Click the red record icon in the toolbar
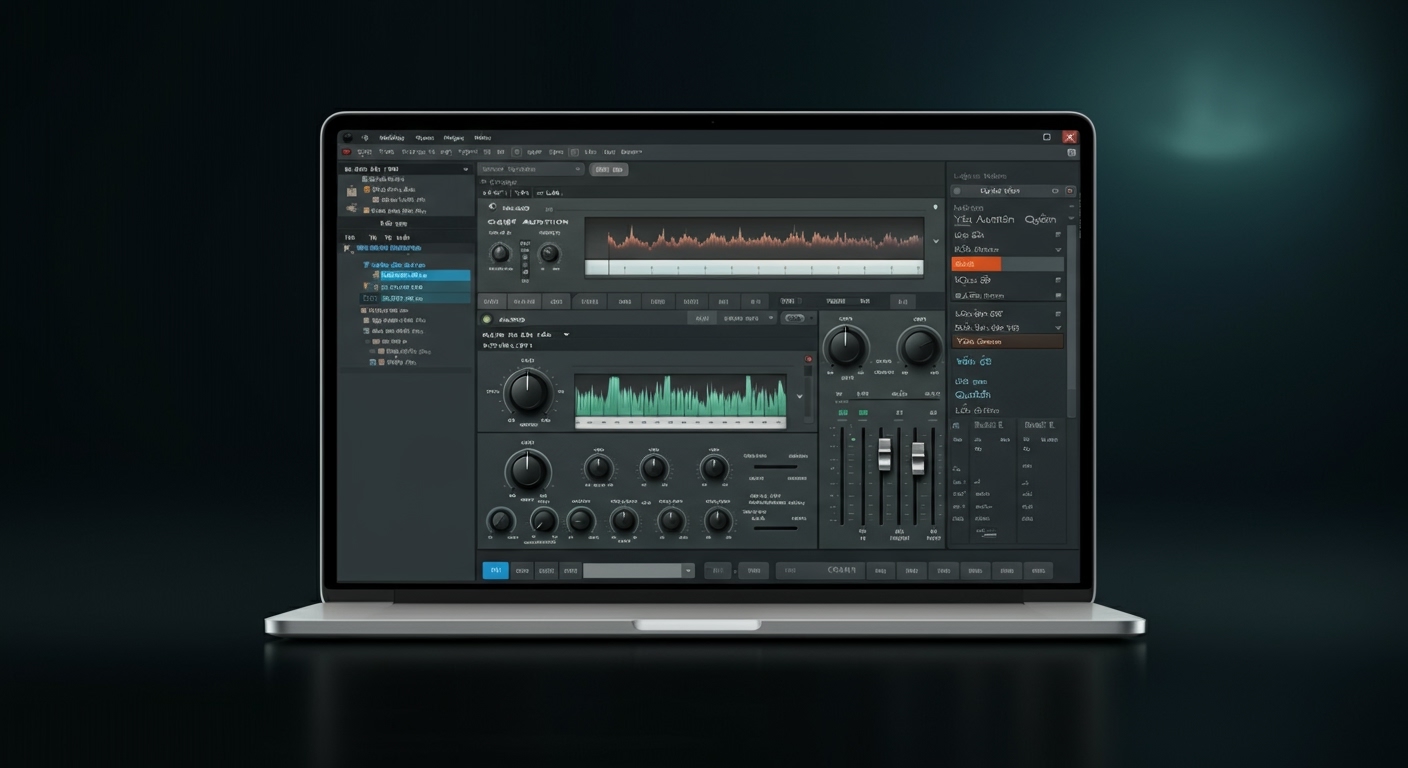This screenshot has width=1408, height=768. point(347,152)
